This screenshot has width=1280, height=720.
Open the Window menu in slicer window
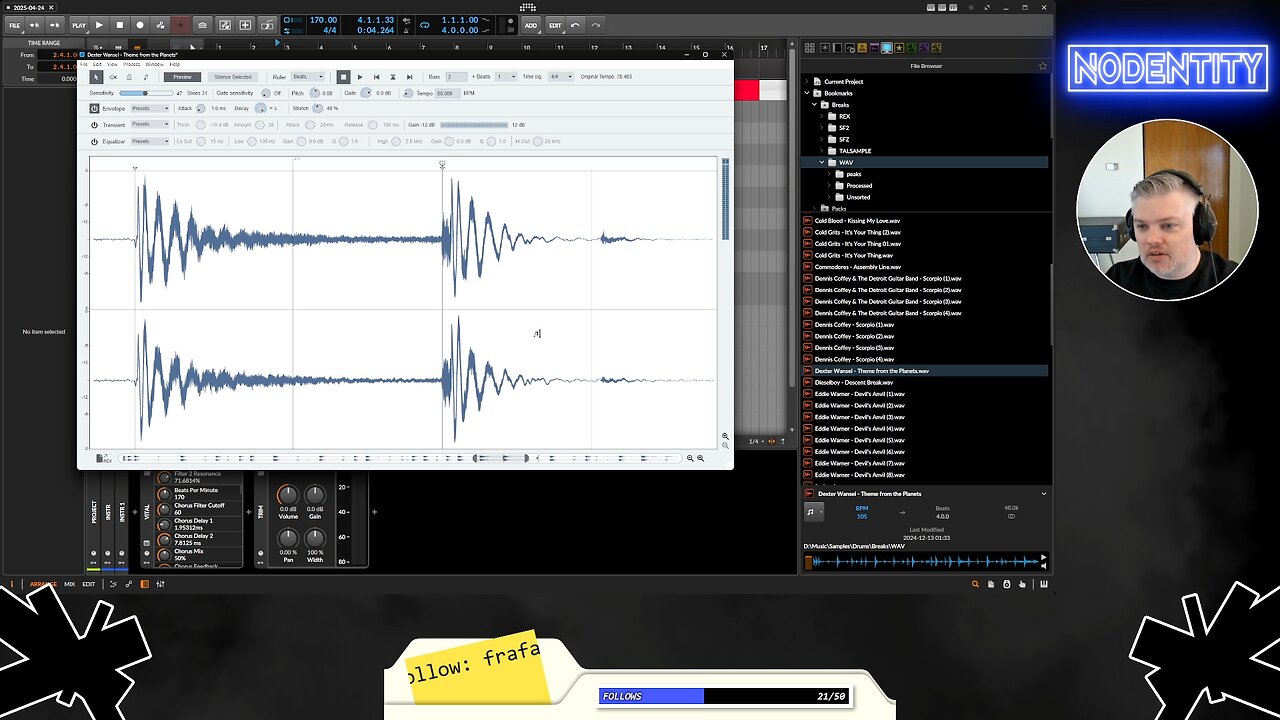(x=154, y=64)
